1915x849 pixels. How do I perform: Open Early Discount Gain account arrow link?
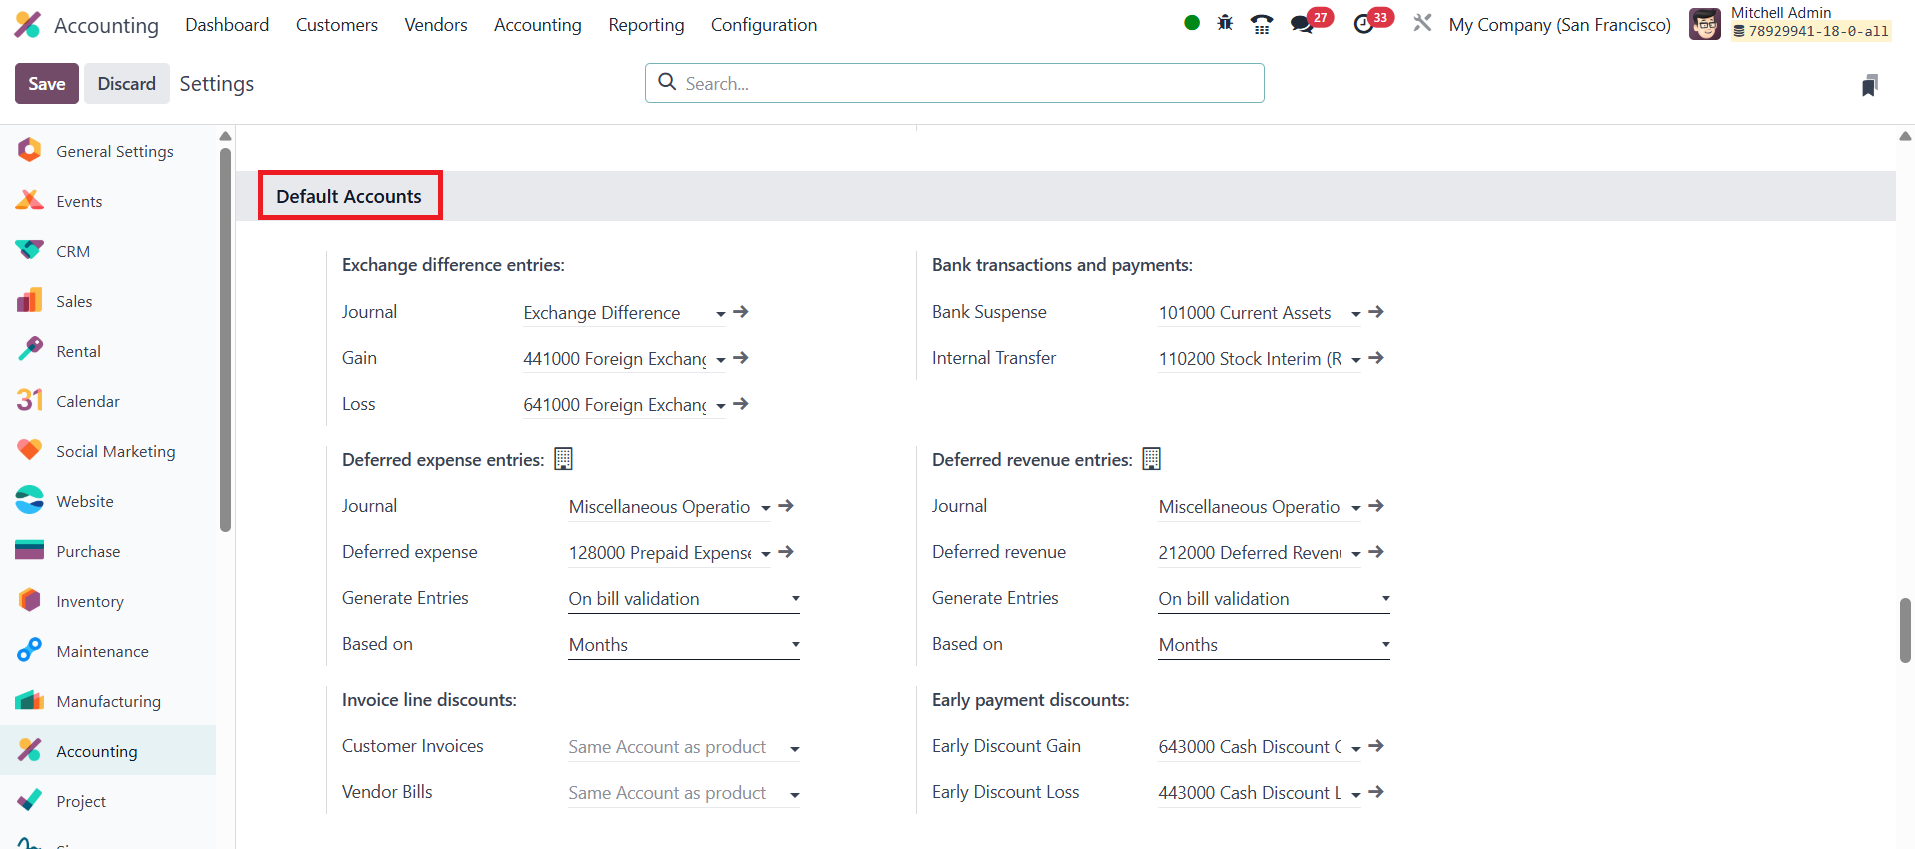[x=1376, y=746]
